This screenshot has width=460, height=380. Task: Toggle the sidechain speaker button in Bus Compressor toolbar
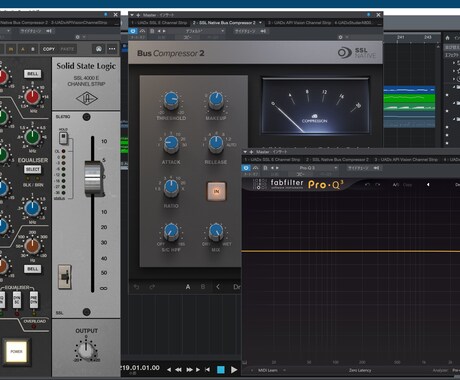263,31
